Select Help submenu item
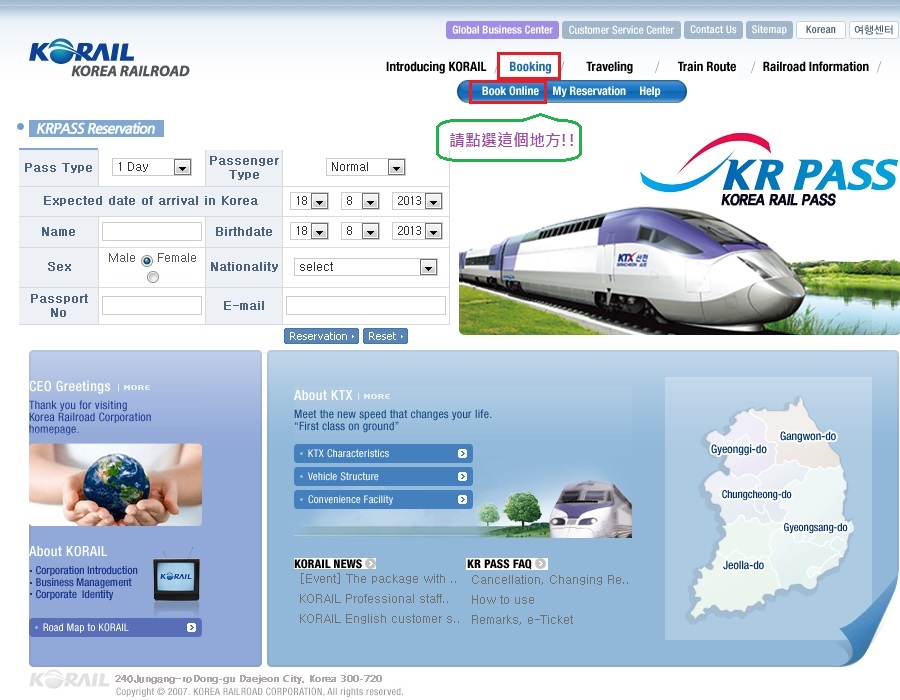The height and width of the screenshot is (700, 900). [650, 91]
